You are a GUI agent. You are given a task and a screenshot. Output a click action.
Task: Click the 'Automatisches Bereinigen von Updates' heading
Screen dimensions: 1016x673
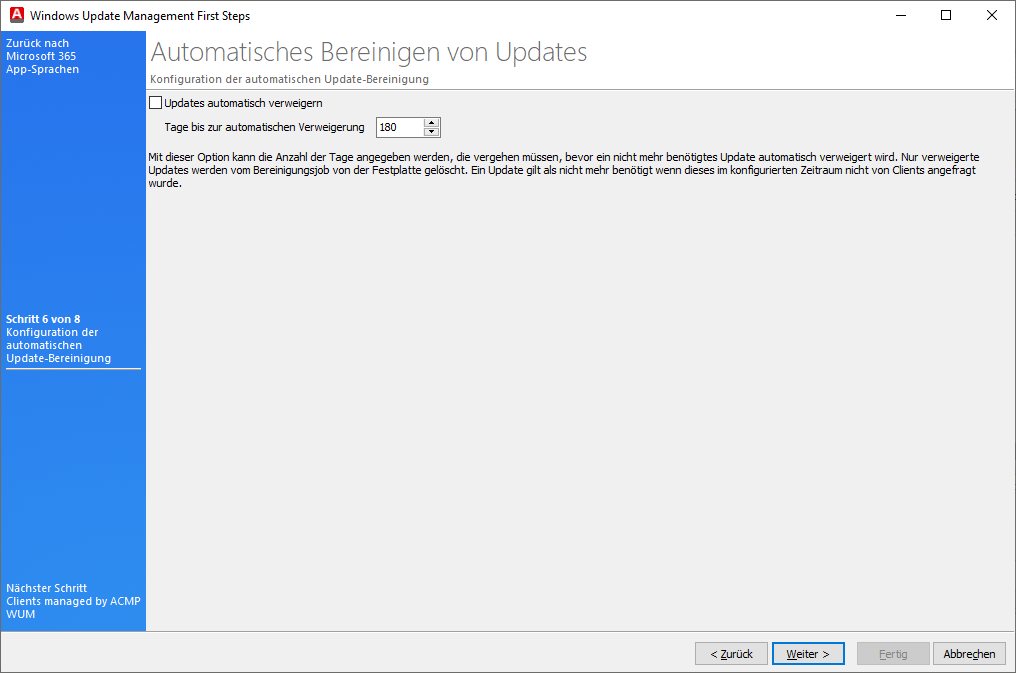tap(368, 52)
